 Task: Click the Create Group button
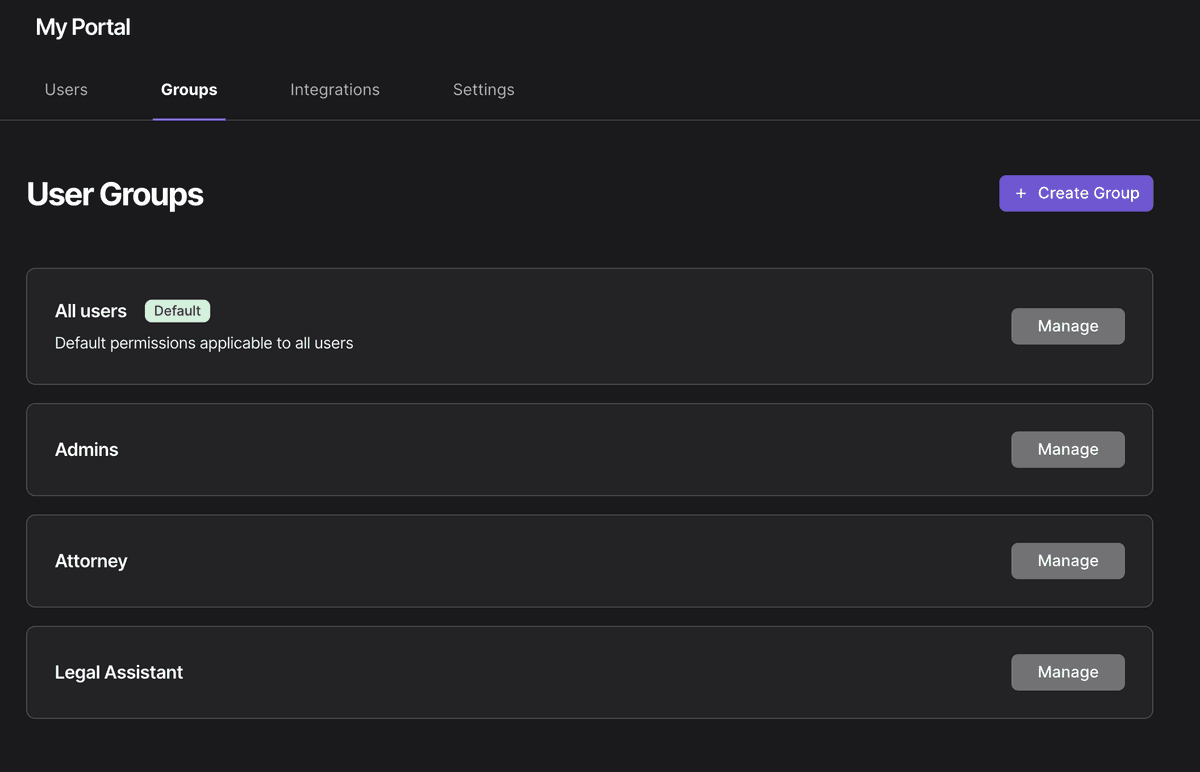click(1076, 193)
